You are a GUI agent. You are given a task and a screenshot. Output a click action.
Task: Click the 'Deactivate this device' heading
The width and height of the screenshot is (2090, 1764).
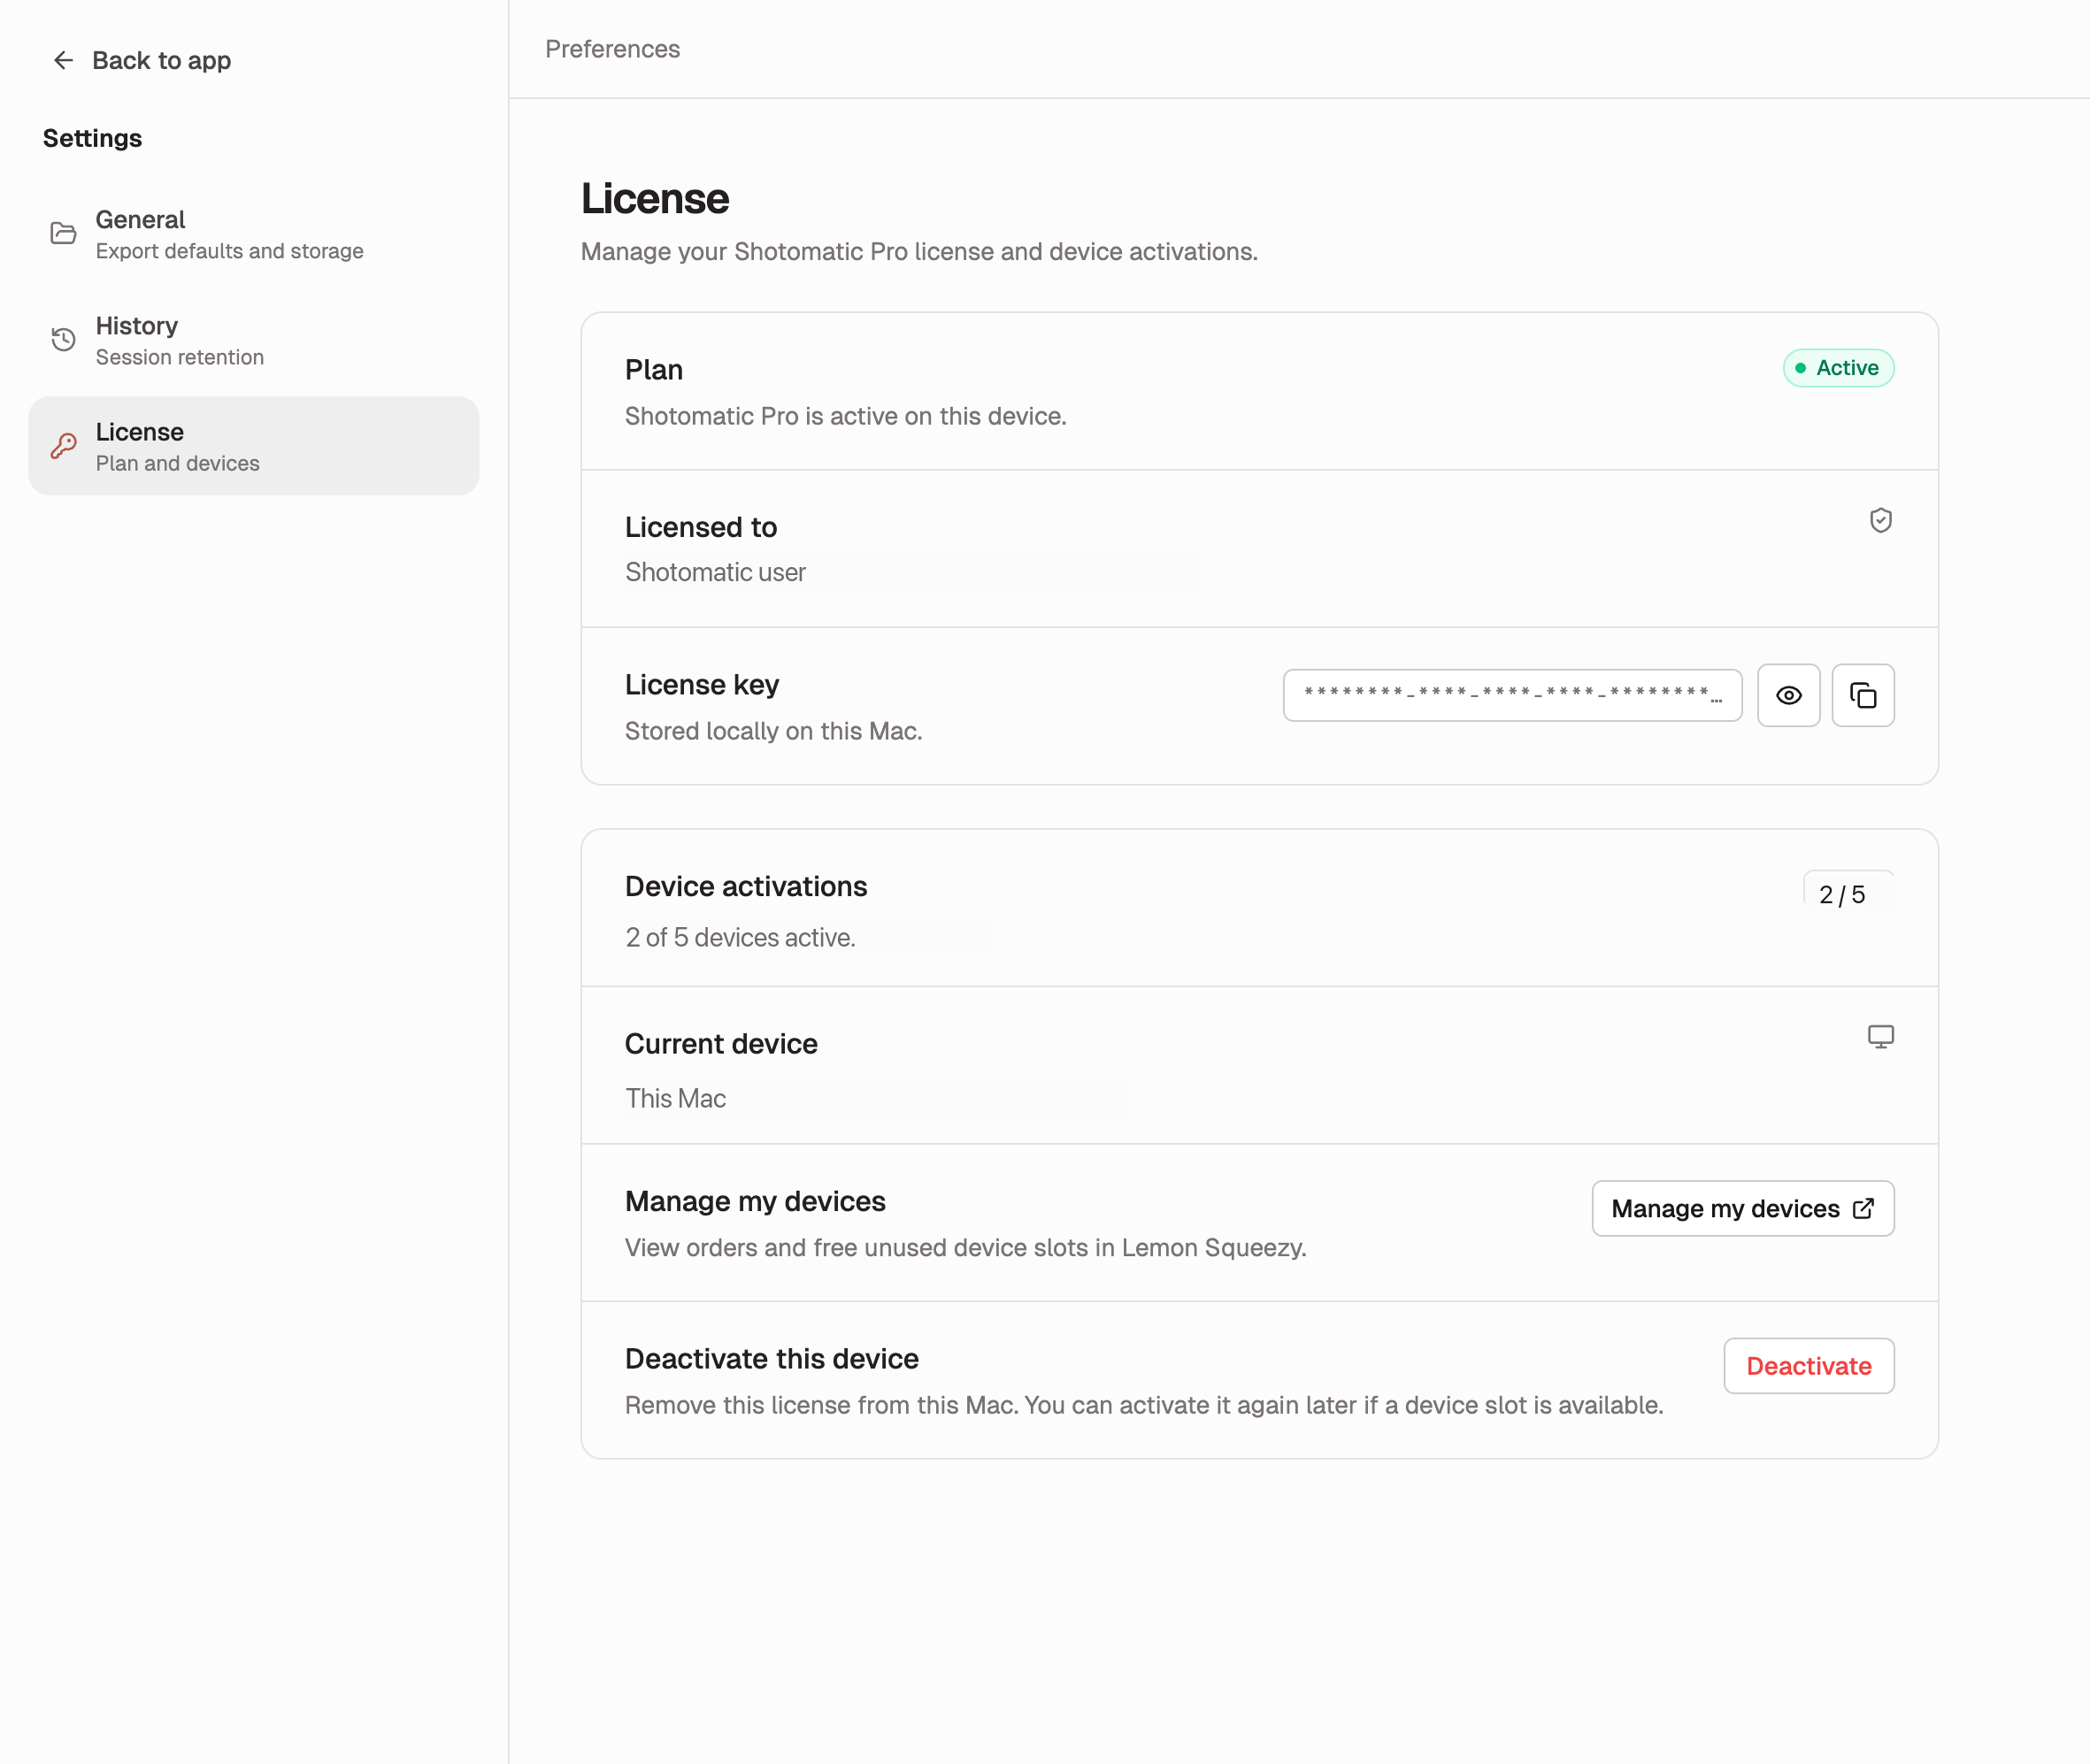click(x=772, y=1359)
